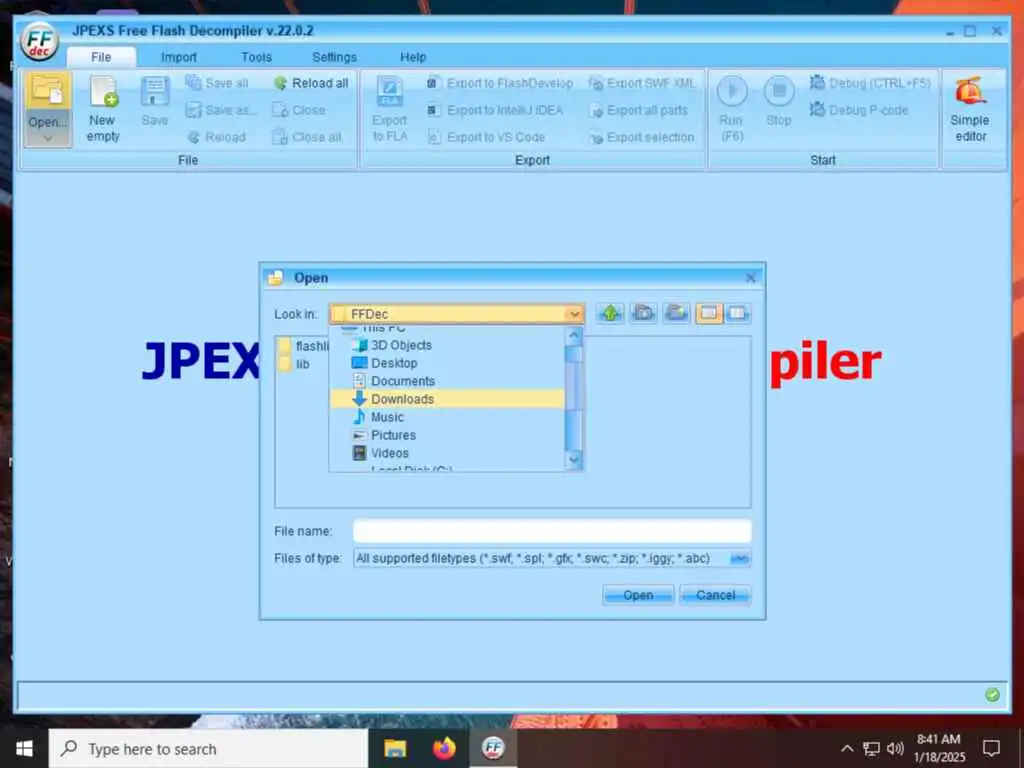Screen dimensions: 1024x768
Task: Click Save all in ribbon
Action: click(217, 83)
